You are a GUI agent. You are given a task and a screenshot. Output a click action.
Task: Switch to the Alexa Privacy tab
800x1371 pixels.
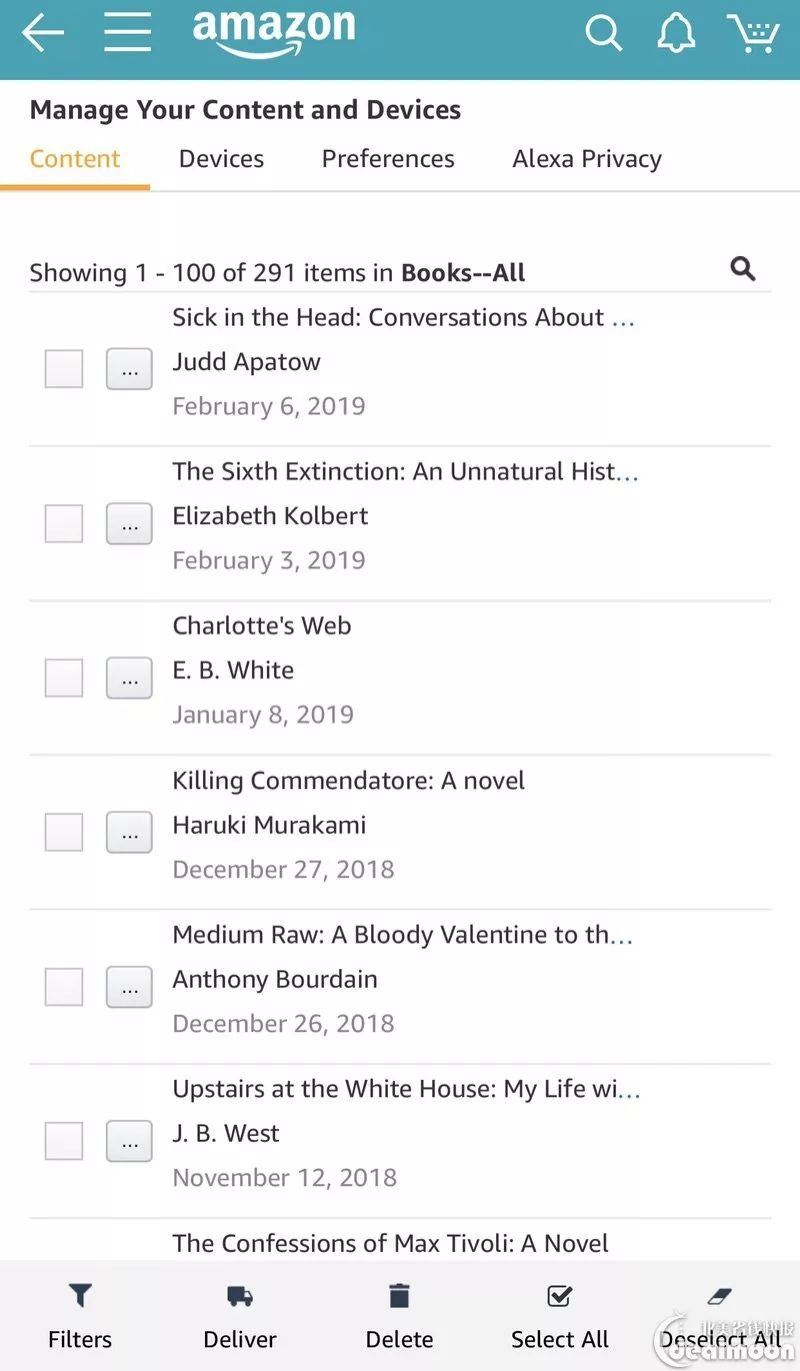click(587, 159)
